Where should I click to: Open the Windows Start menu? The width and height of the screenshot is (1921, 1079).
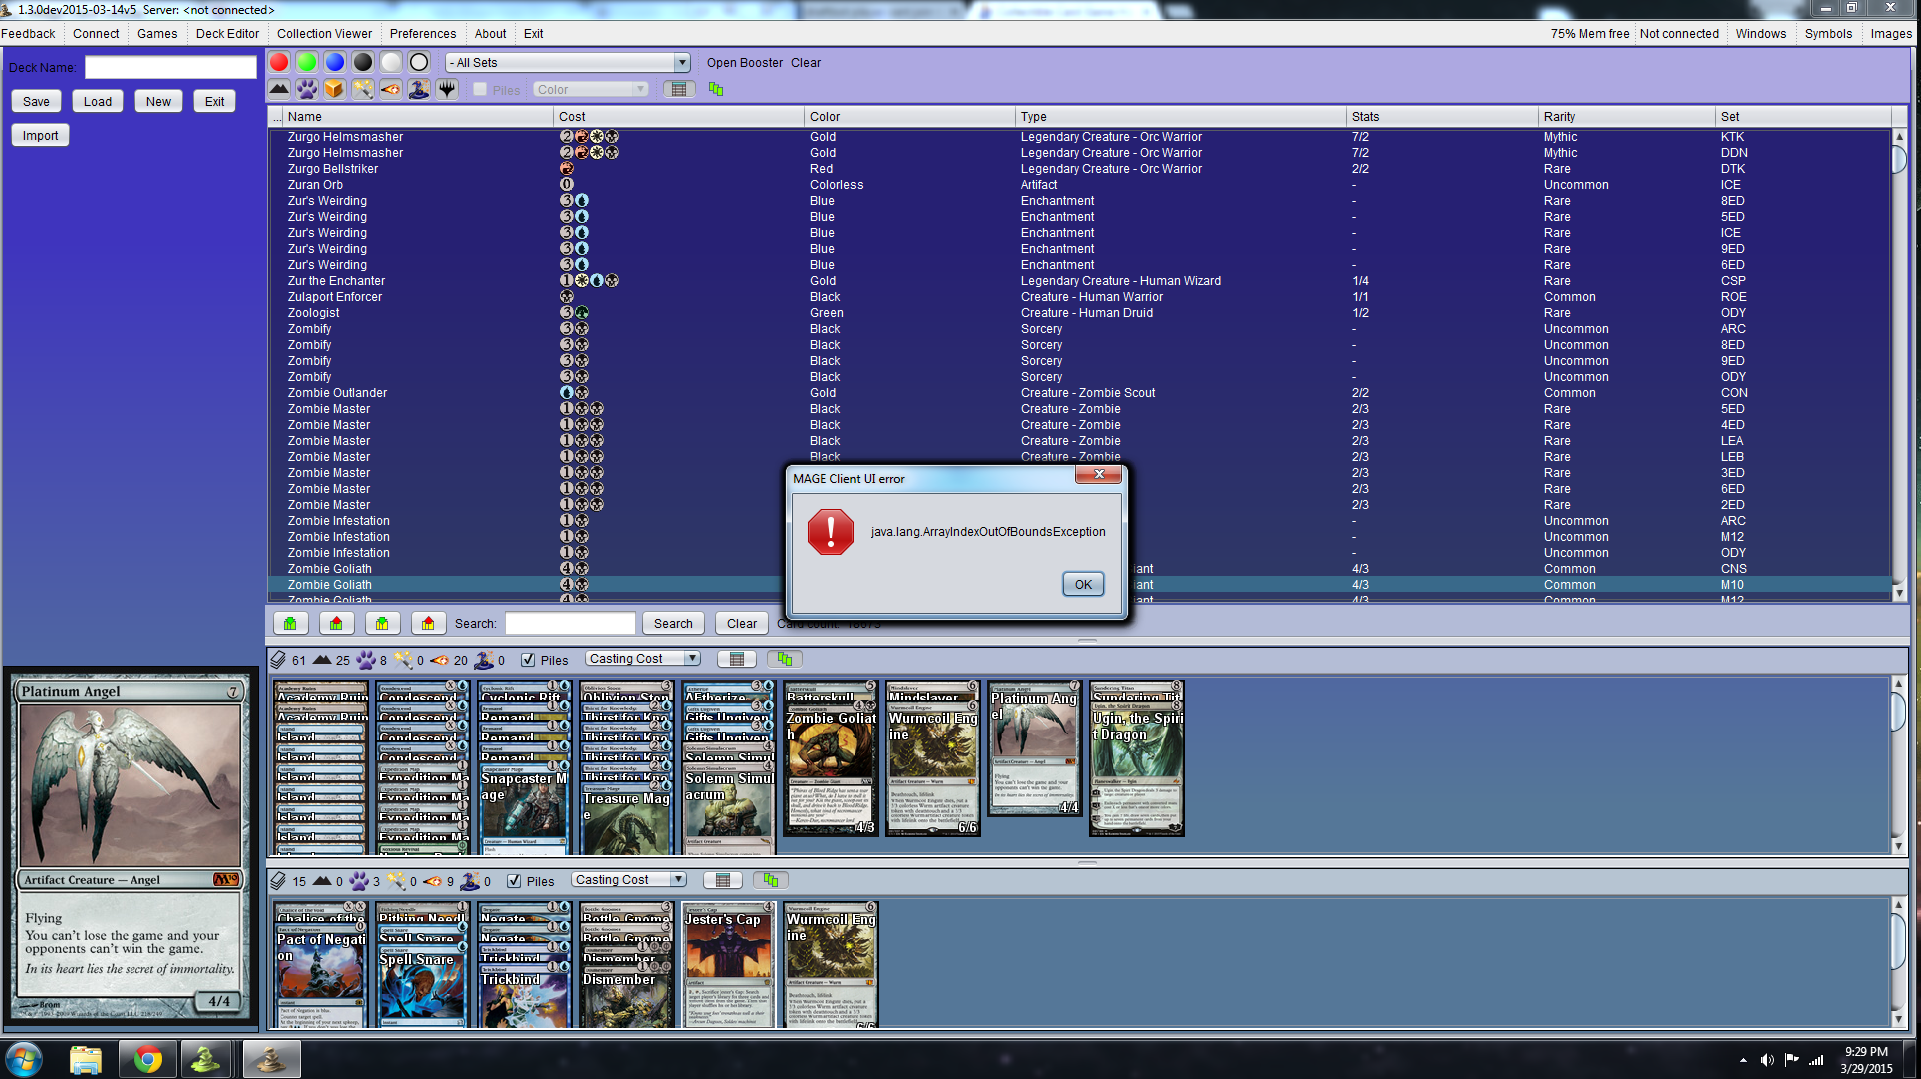(23, 1059)
